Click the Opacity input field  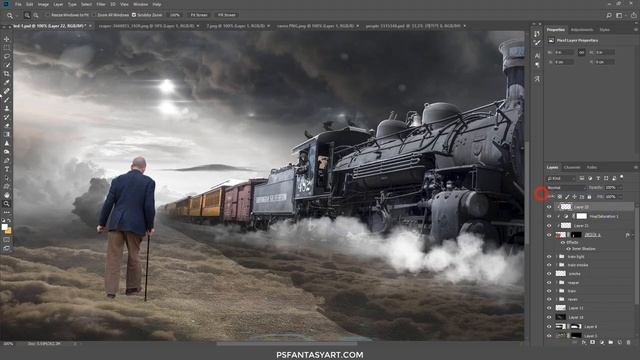[x=611, y=187]
